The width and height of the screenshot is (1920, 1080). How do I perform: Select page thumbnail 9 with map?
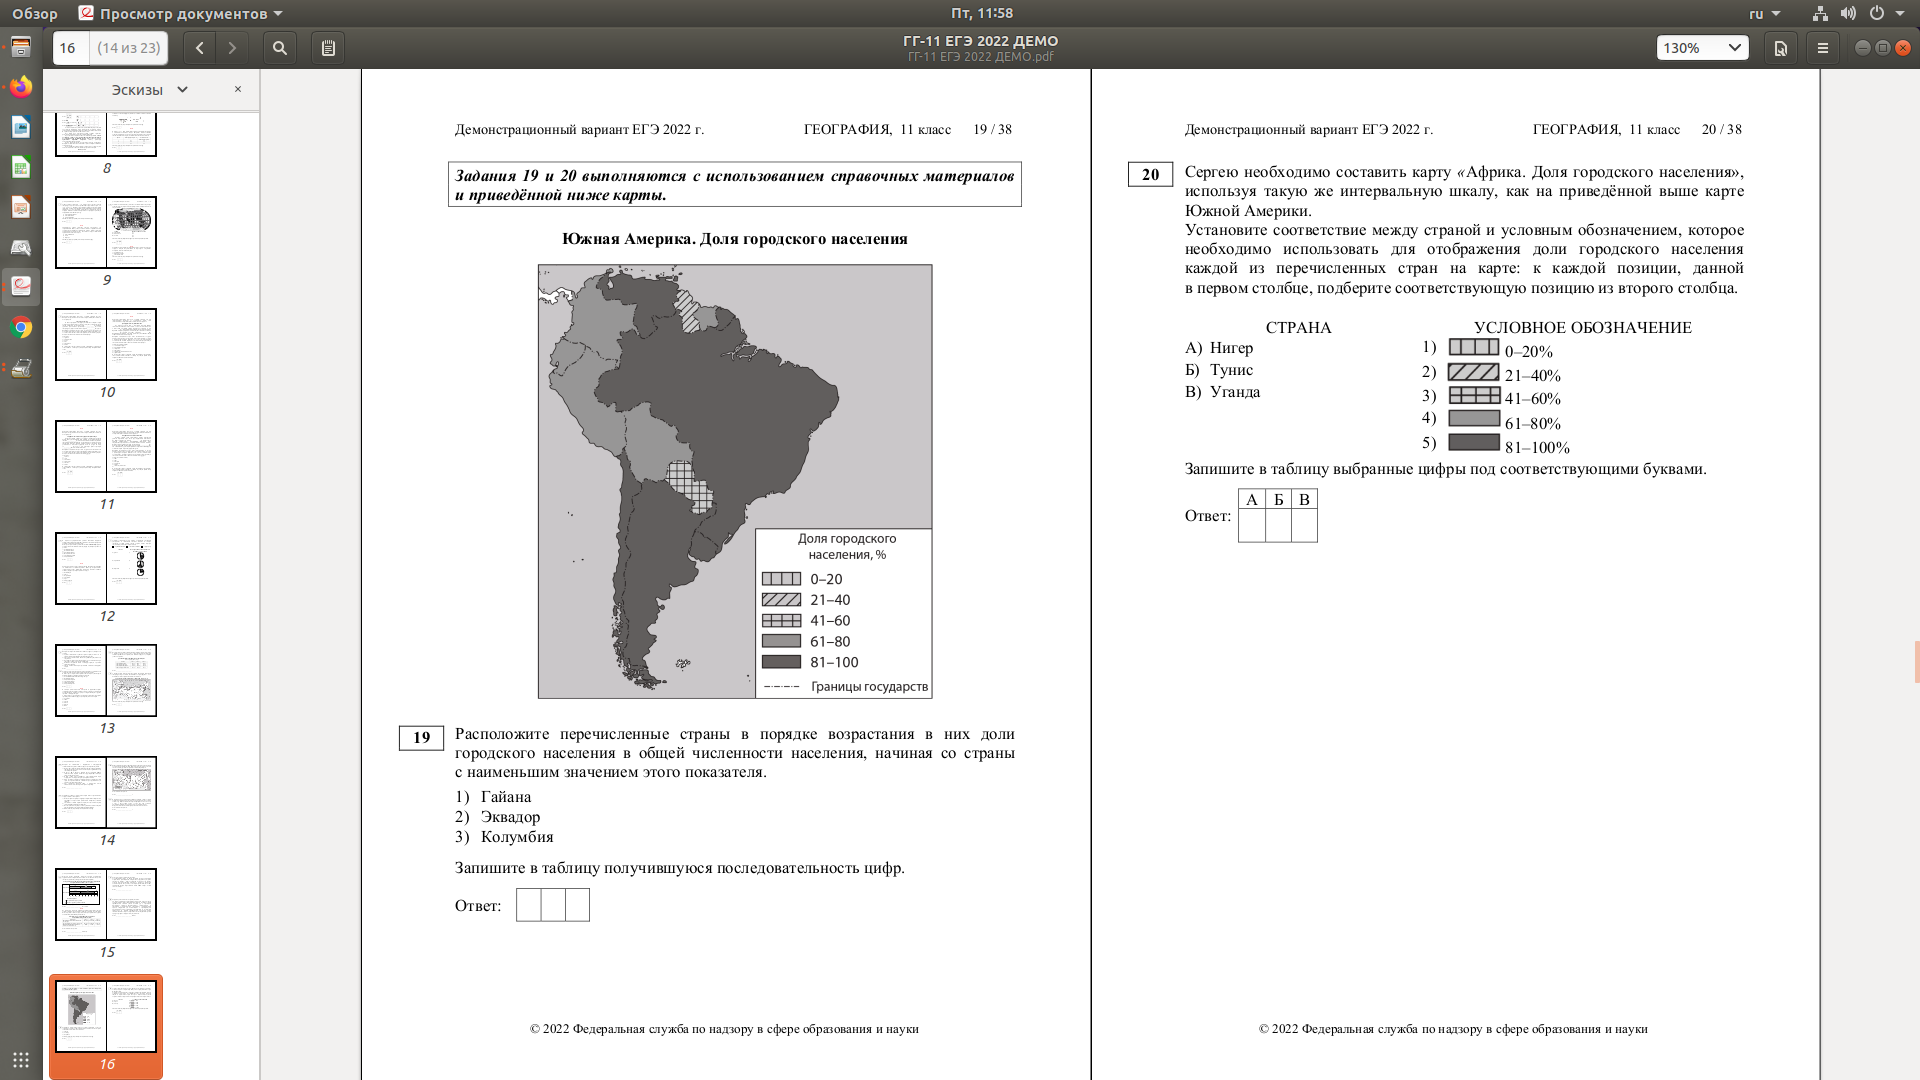point(106,232)
